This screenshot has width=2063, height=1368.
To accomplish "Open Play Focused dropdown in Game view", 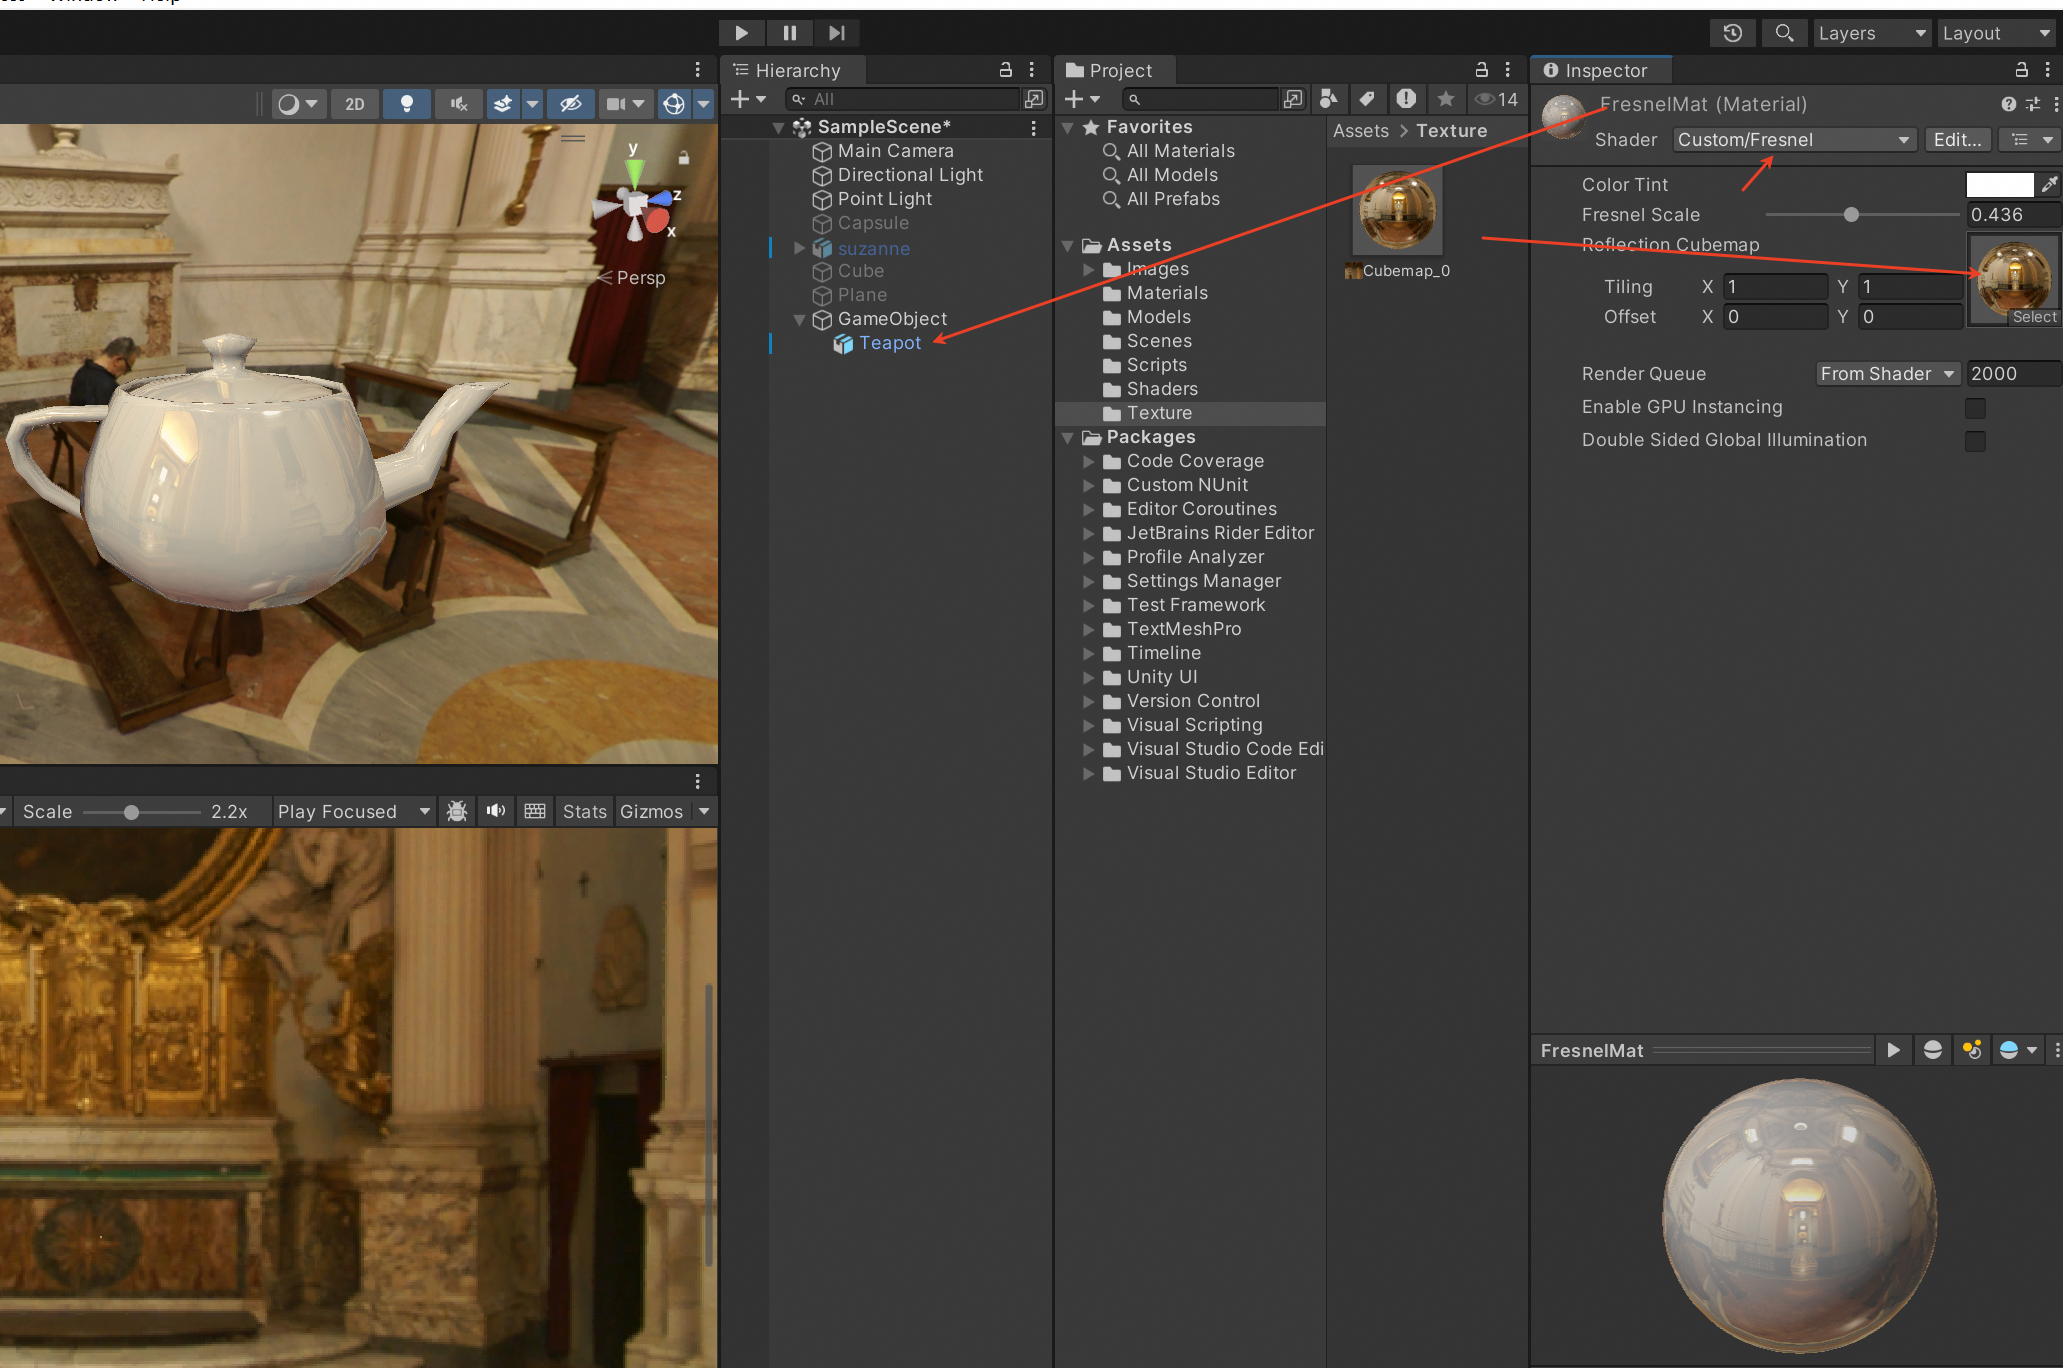I will tap(354, 812).
